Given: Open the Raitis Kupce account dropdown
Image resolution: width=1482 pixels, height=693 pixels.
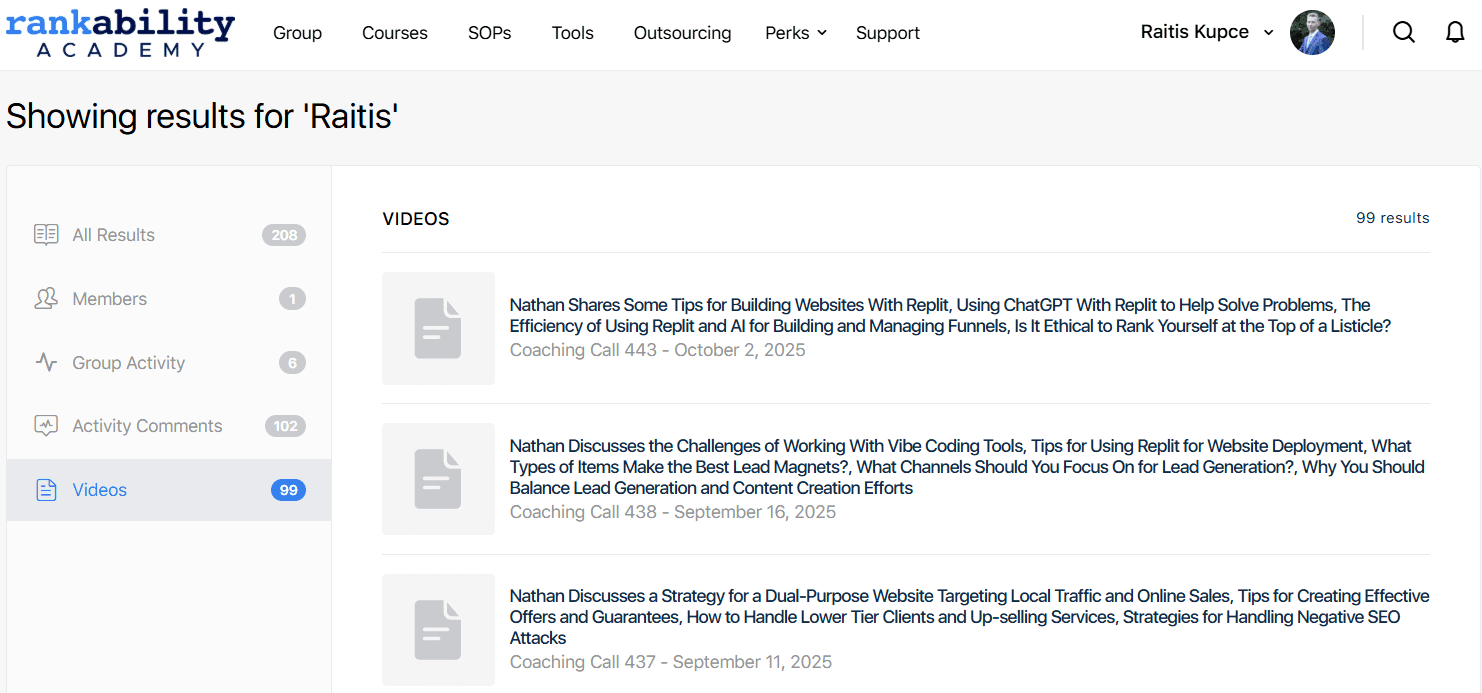Looking at the screenshot, I should coord(1207,32).
